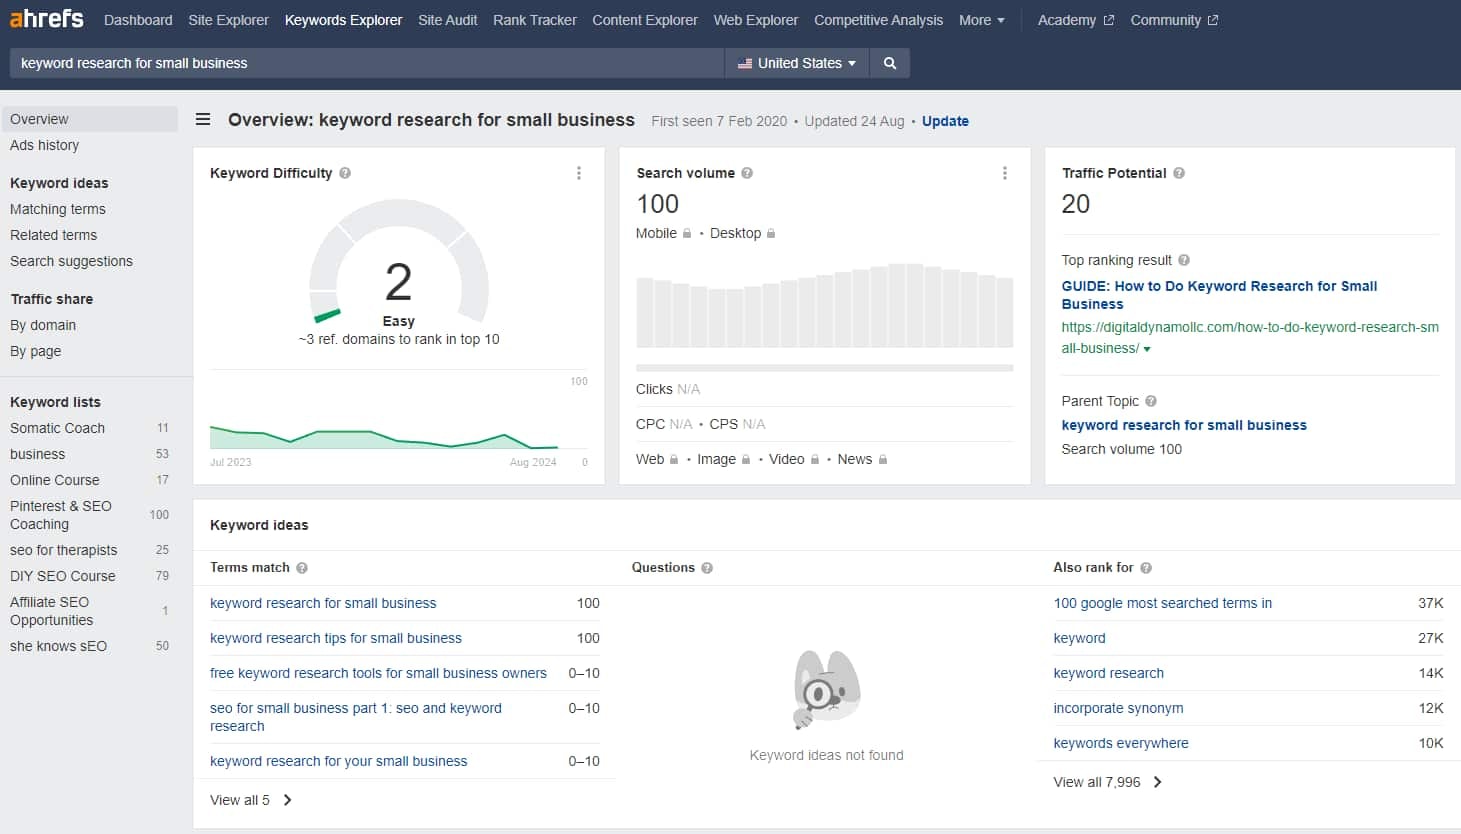Open Academy external link

[1075, 20]
